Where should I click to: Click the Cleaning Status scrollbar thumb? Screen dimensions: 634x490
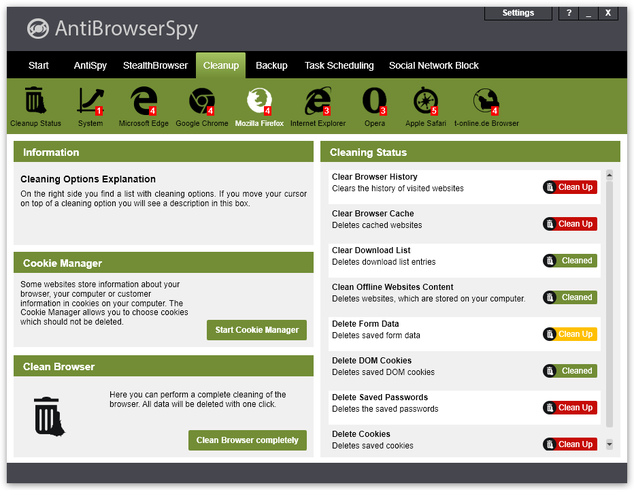(609, 304)
